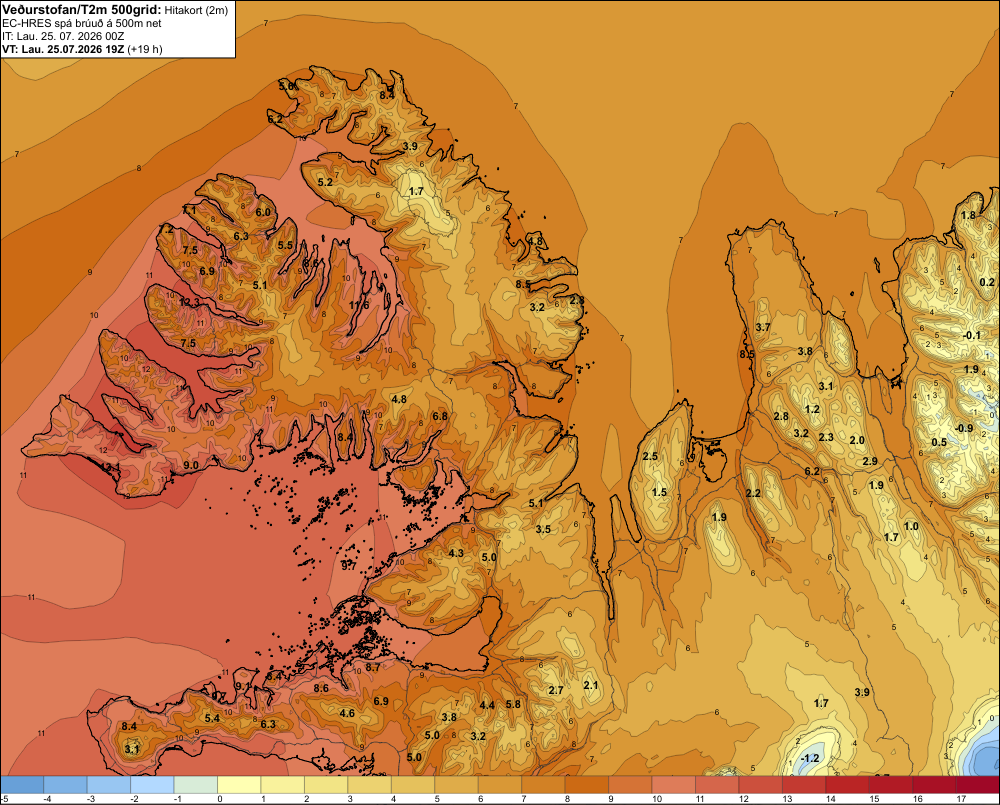1000x805 pixels.
Task: Click the 2.5 temperature value
Action: click(650, 456)
